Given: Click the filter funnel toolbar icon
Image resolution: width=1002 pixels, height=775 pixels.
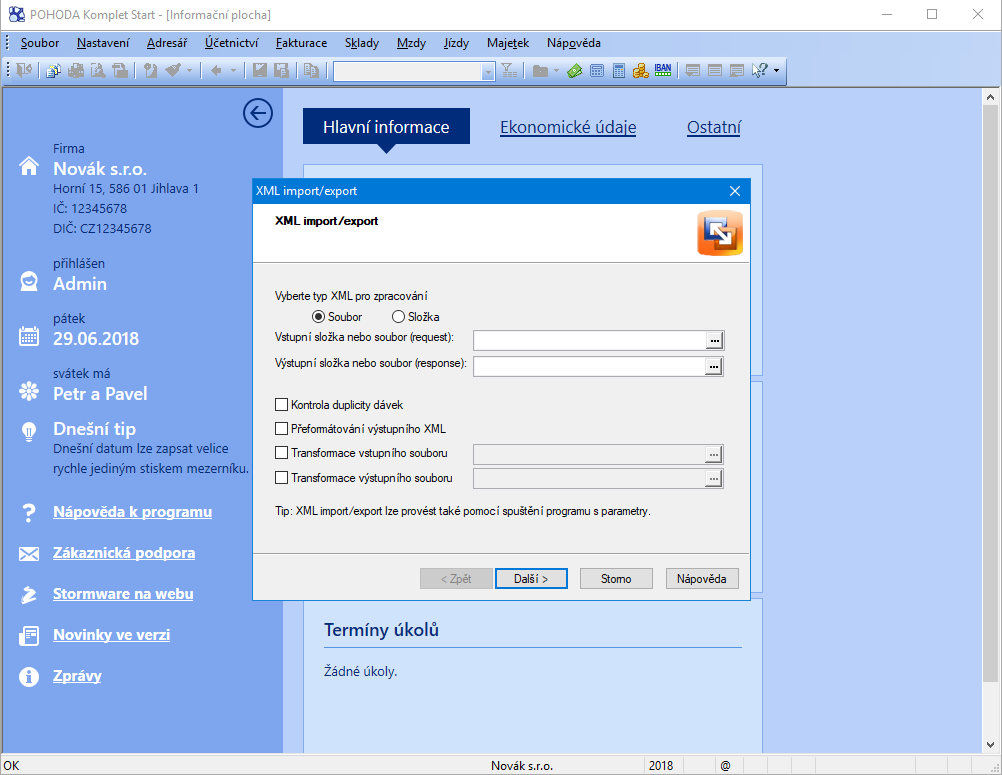Looking at the screenshot, I should tap(509, 70).
